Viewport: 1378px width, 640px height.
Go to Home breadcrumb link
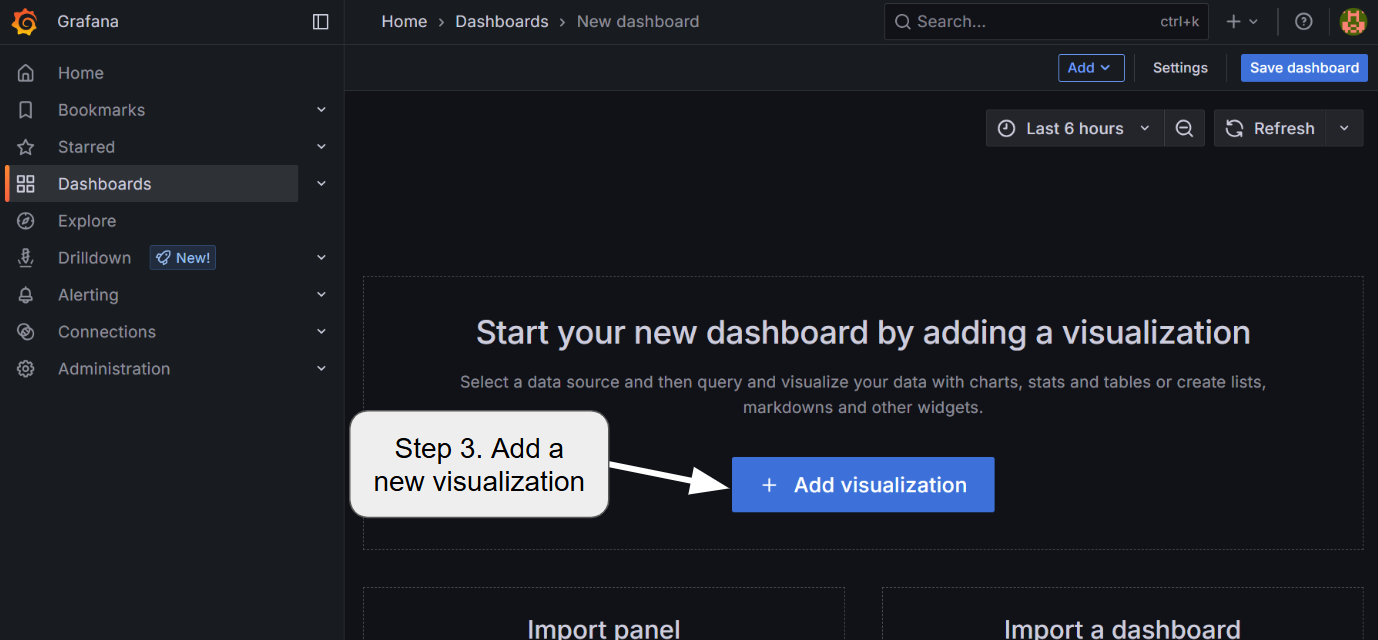[404, 21]
